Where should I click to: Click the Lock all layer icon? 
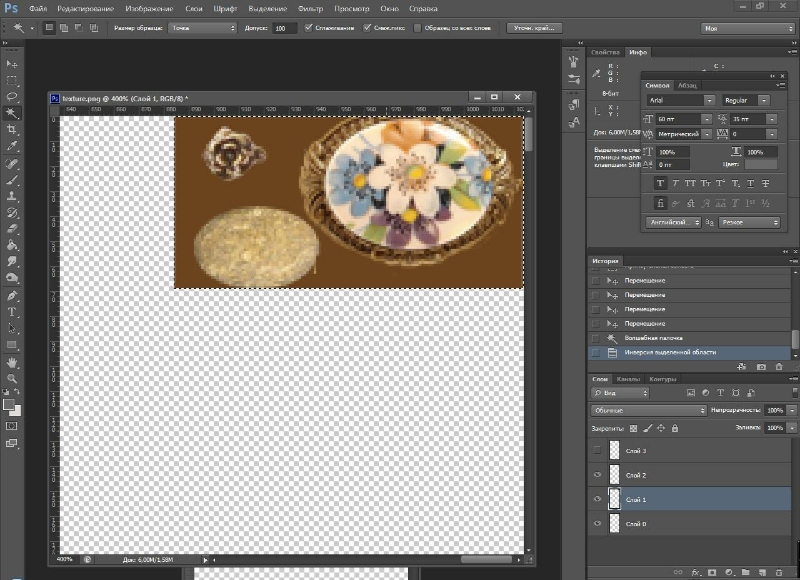click(675, 428)
